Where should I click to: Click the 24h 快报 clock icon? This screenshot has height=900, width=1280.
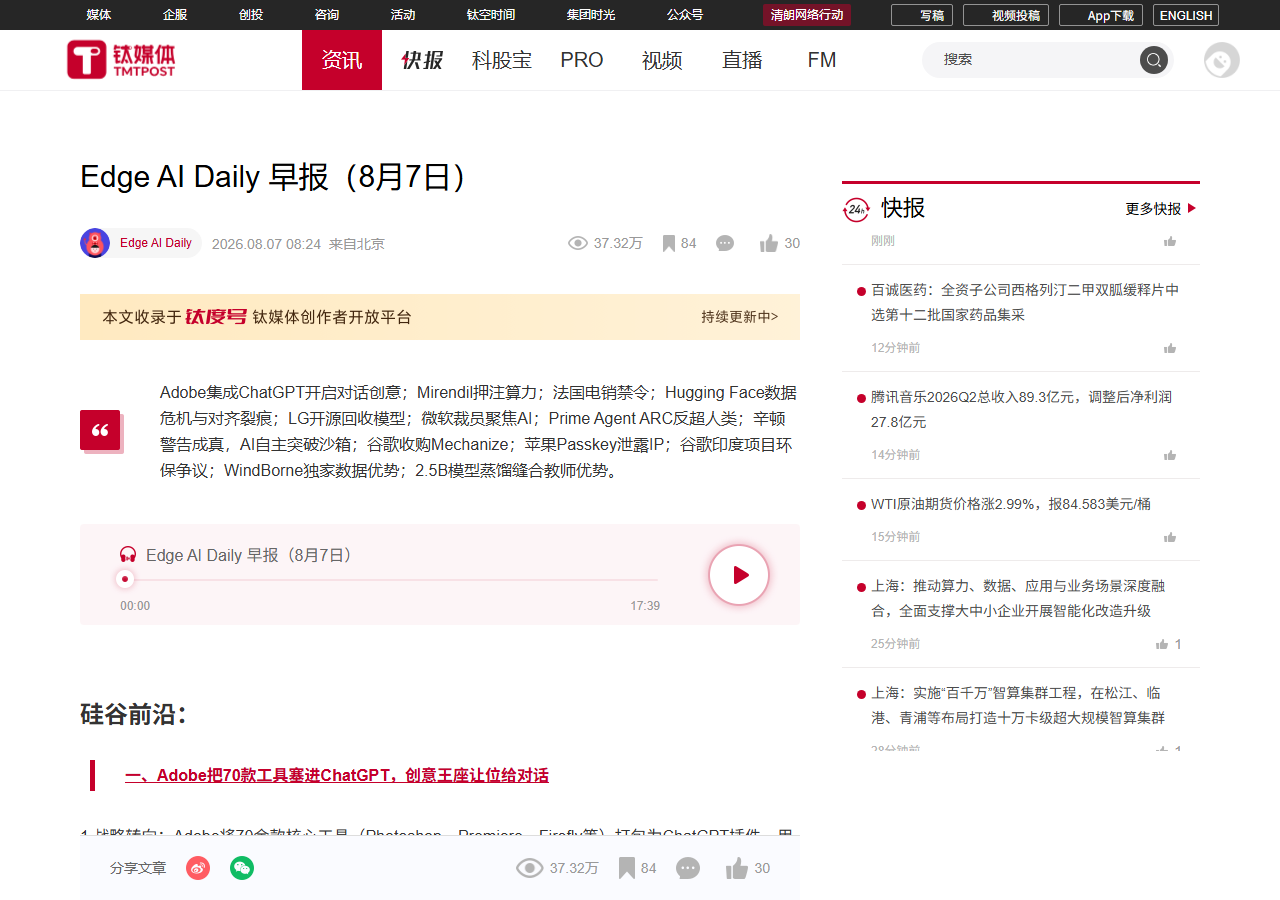(857, 209)
